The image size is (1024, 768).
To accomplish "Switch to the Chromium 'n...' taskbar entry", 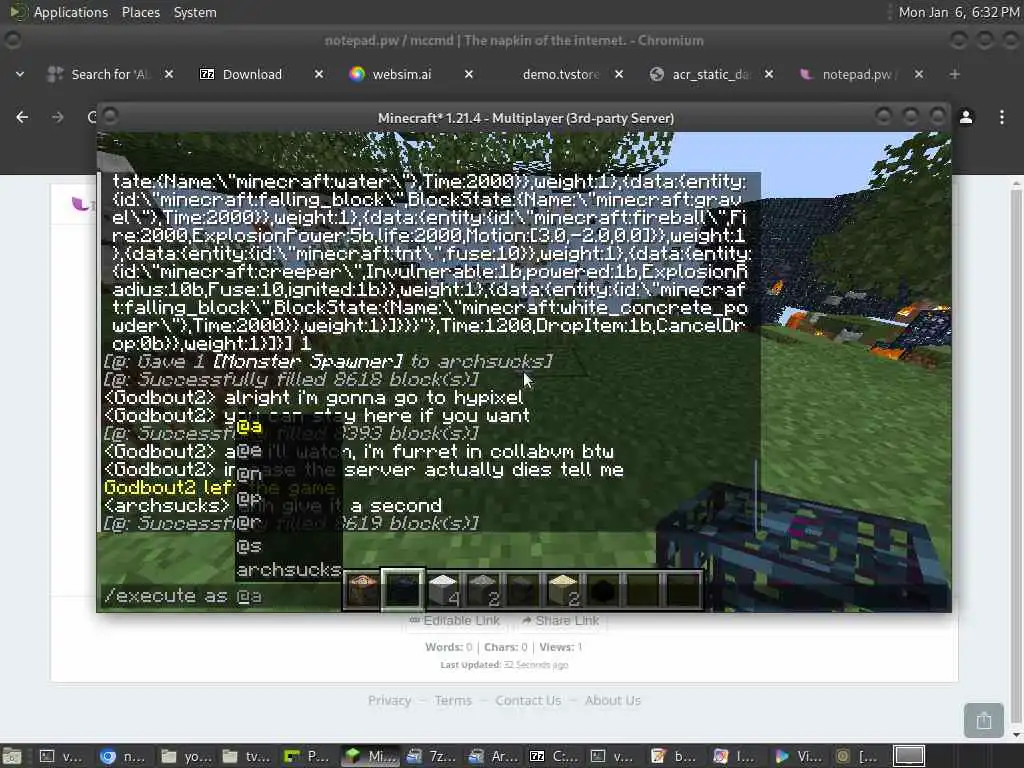I will tap(123, 756).
